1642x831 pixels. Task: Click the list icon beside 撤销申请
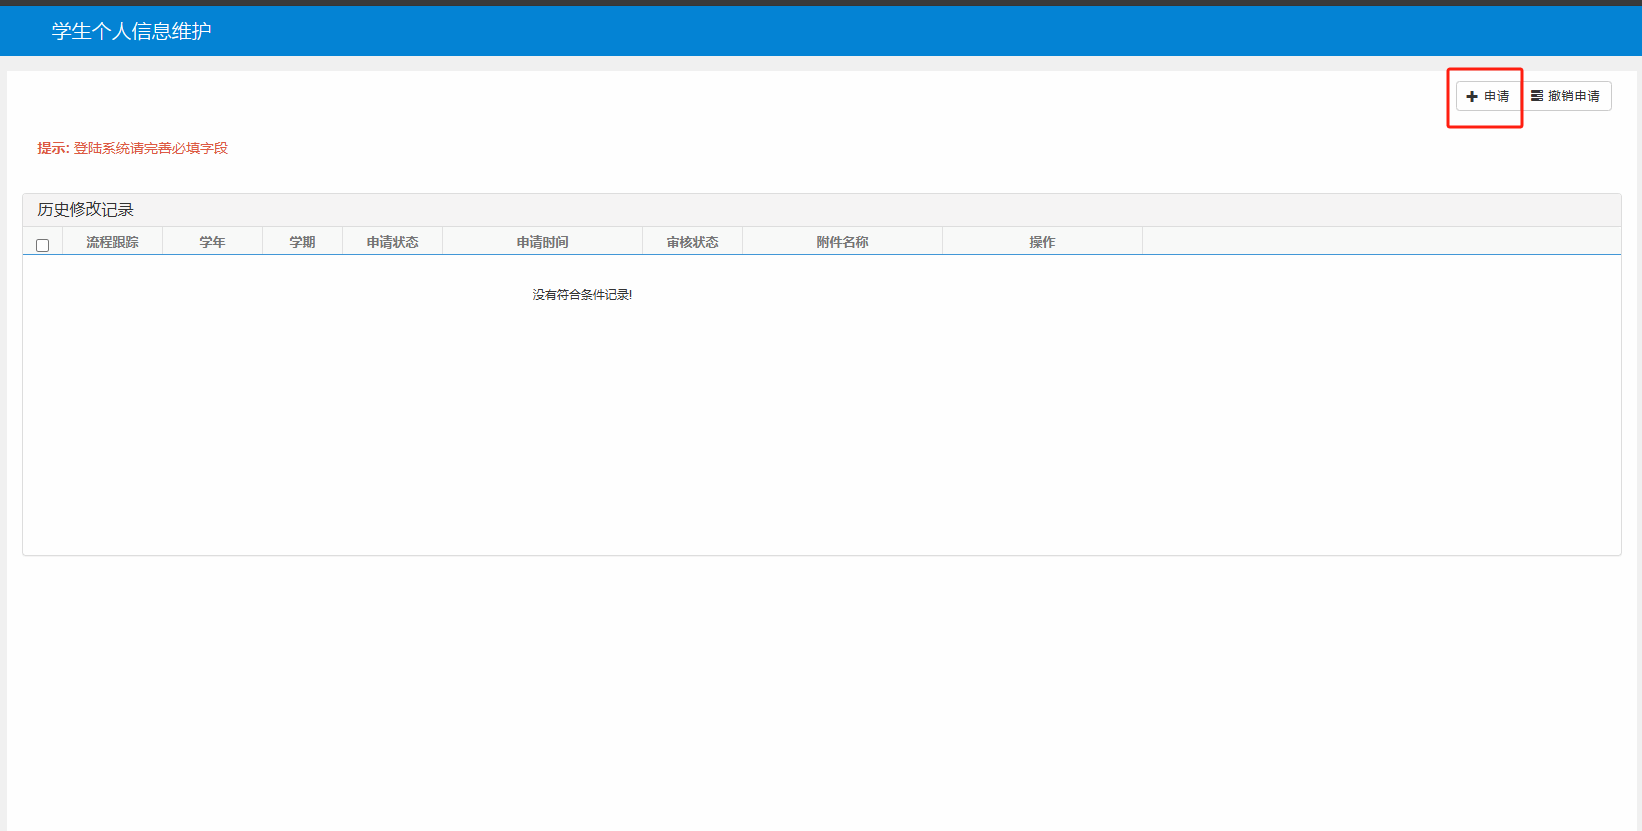coord(1537,96)
